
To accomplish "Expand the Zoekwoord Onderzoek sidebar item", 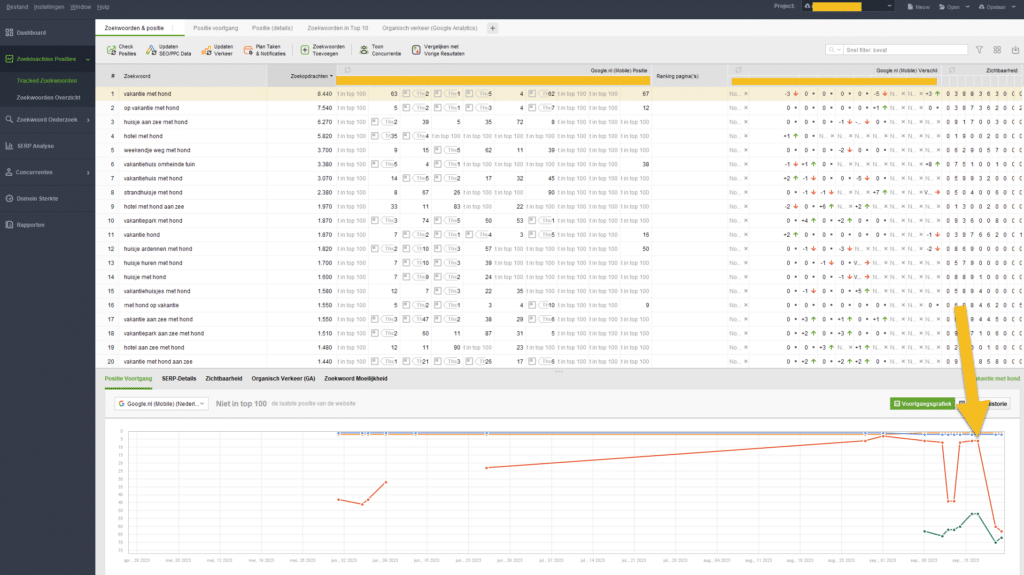I will pyautogui.click(x=88, y=120).
